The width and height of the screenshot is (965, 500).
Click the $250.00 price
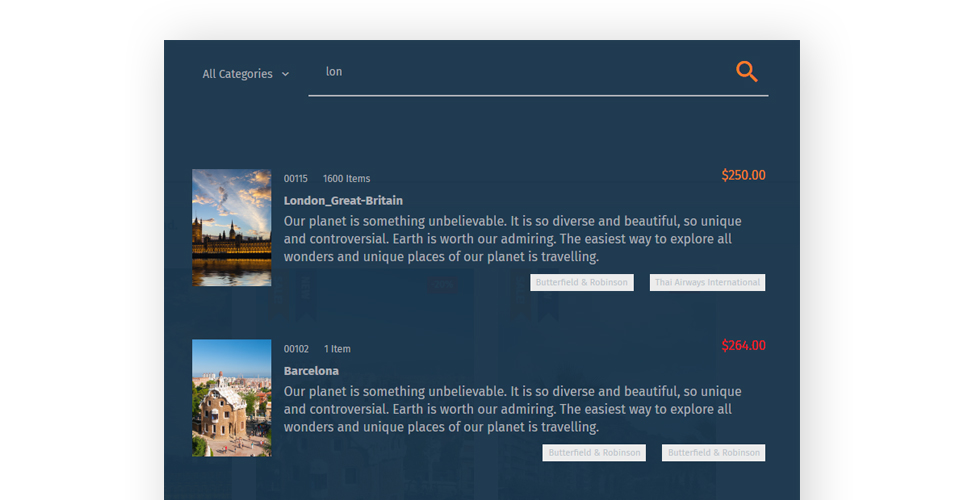(x=743, y=175)
